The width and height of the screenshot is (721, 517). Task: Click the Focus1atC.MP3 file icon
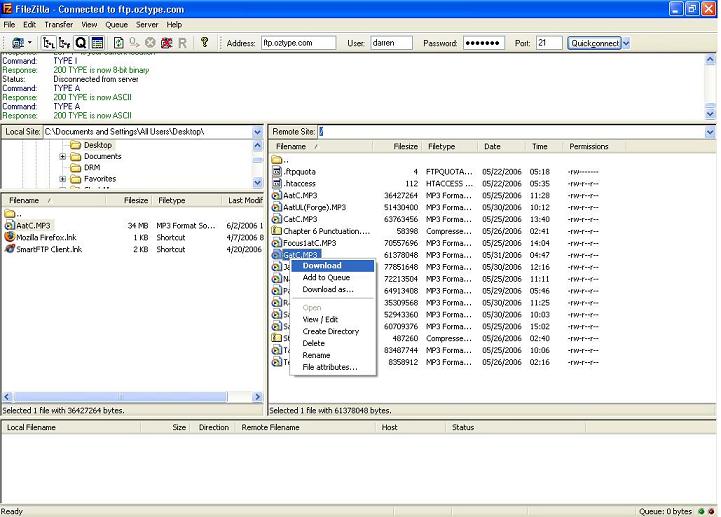click(x=276, y=243)
